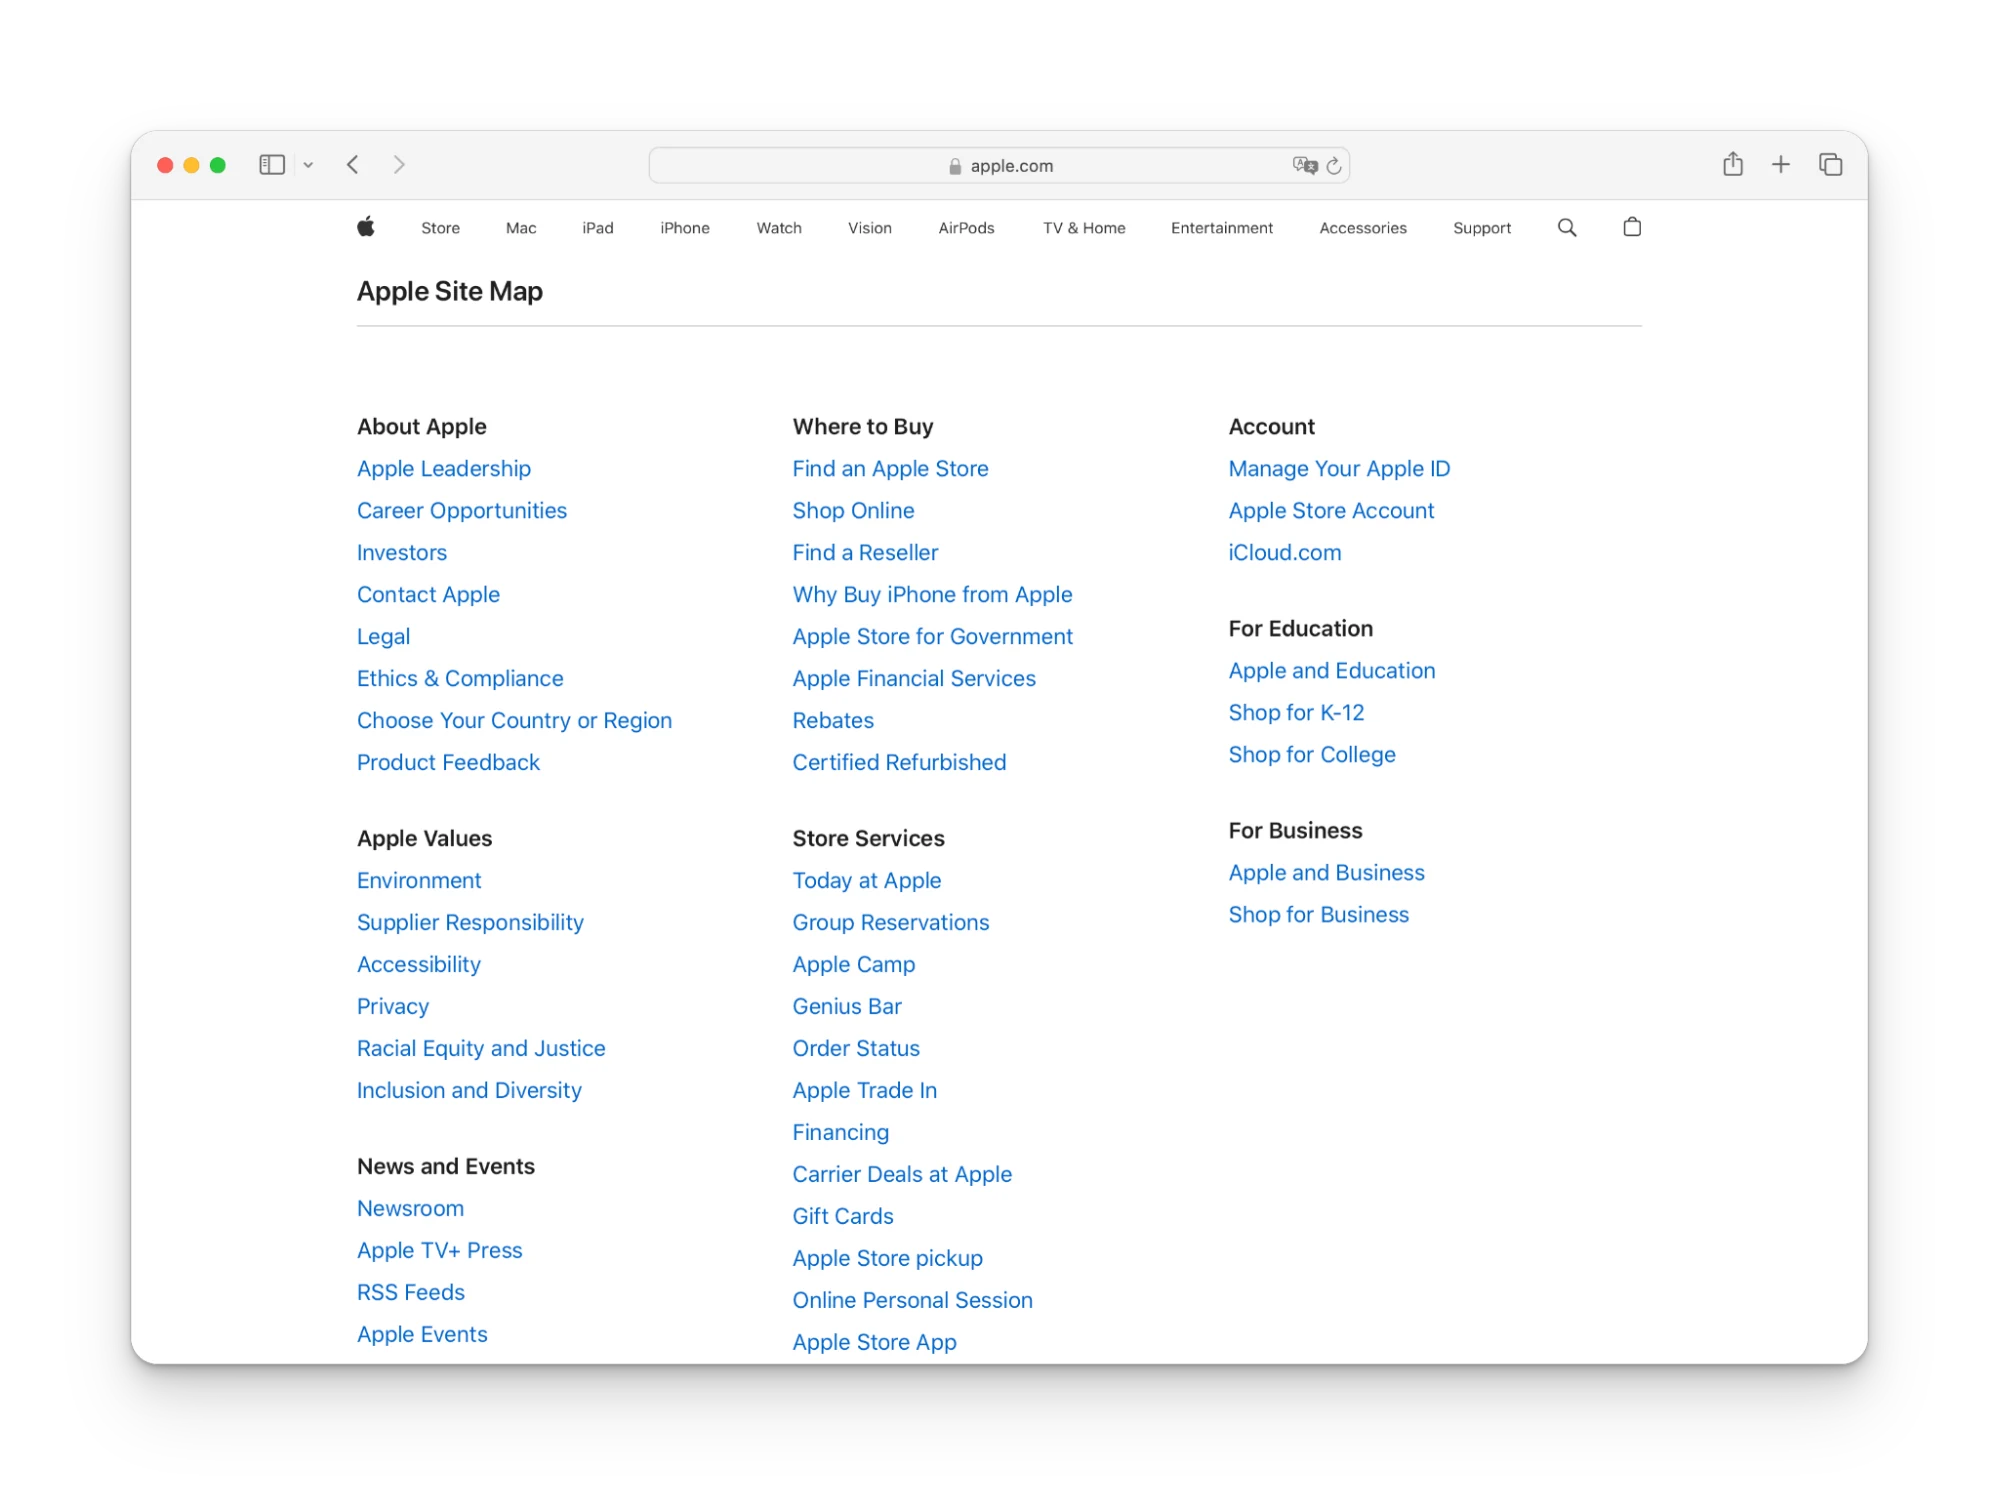The width and height of the screenshot is (1999, 1496).
Task: Open the Store menu item
Action: pos(440,228)
